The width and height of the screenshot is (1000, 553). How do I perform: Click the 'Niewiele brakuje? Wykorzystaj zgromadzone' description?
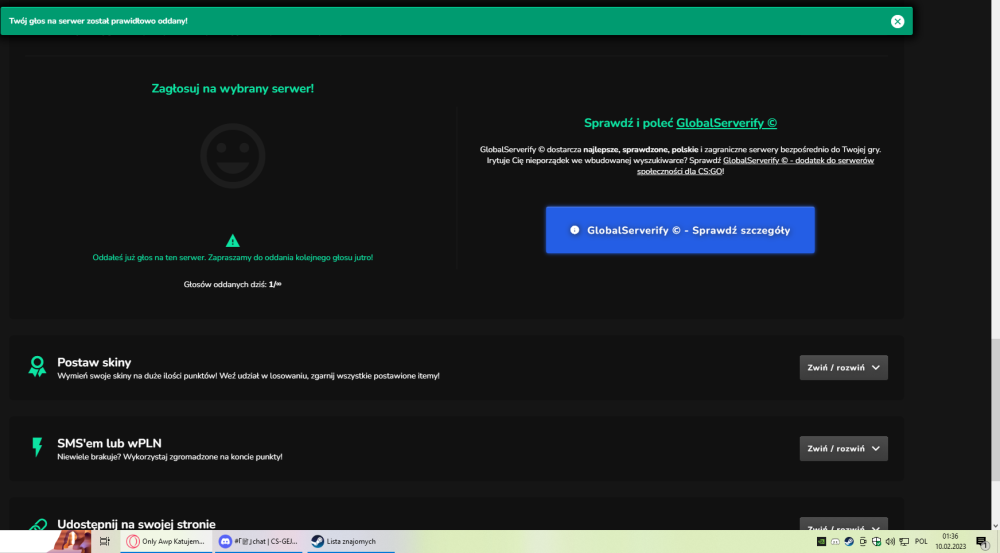(170, 457)
